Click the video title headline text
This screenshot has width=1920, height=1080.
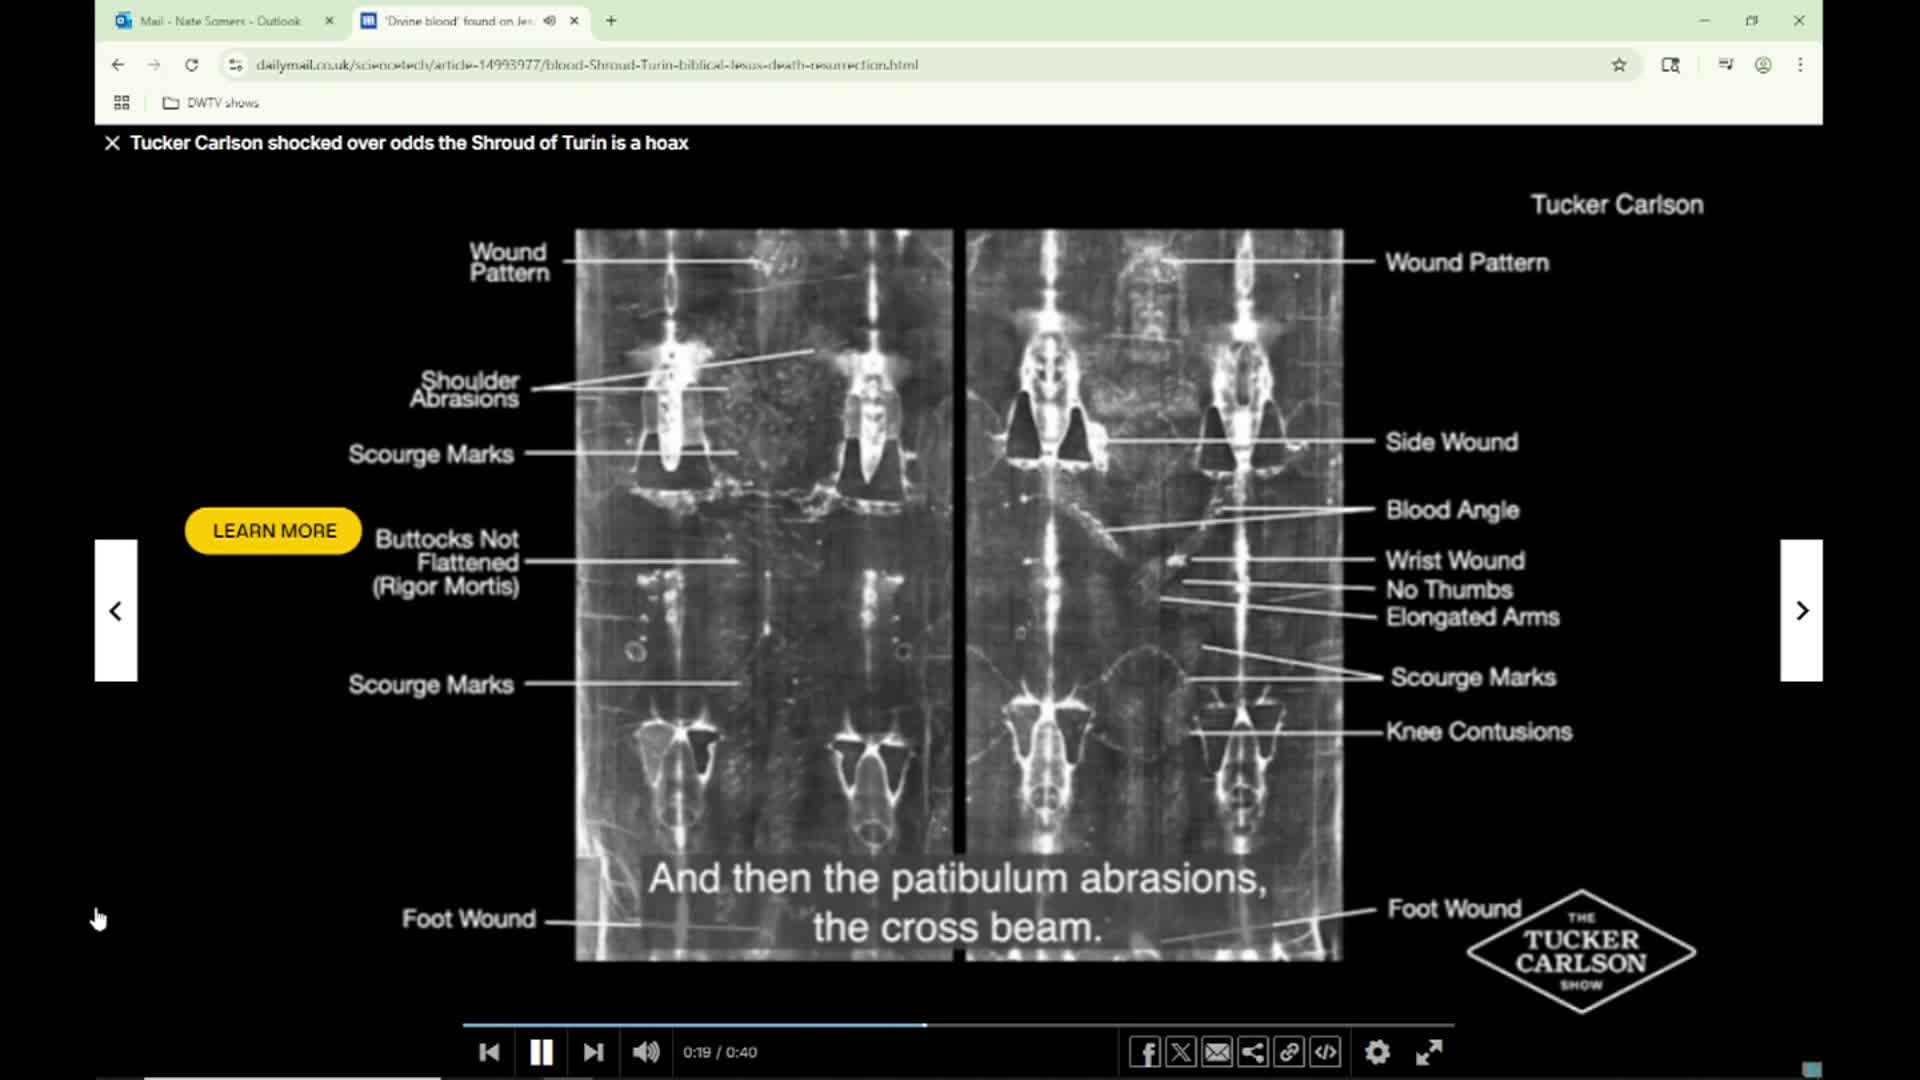409,143
